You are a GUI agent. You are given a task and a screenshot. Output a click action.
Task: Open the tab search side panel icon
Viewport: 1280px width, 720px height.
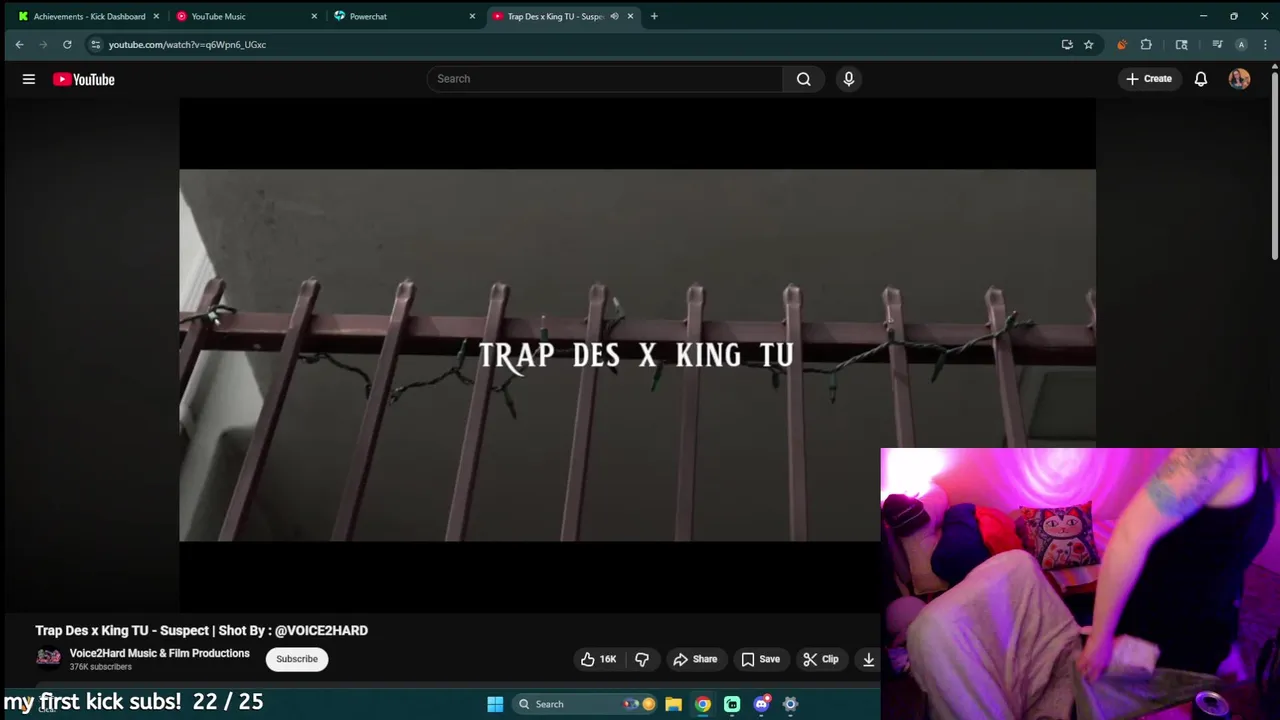[1182, 44]
